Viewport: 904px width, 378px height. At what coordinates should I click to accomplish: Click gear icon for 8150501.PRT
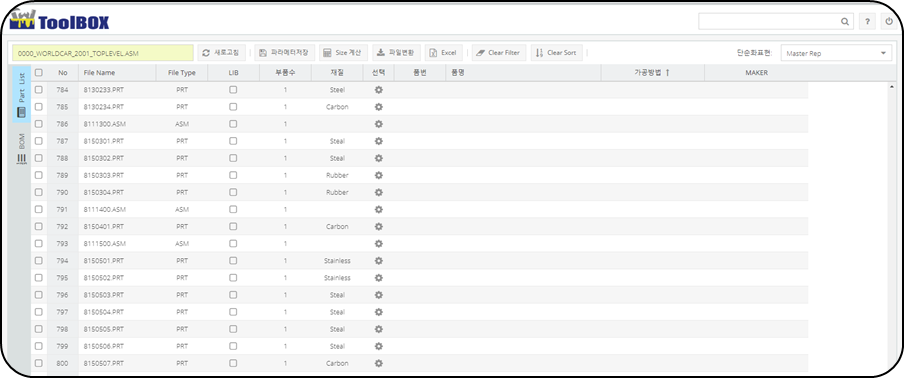click(x=379, y=260)
